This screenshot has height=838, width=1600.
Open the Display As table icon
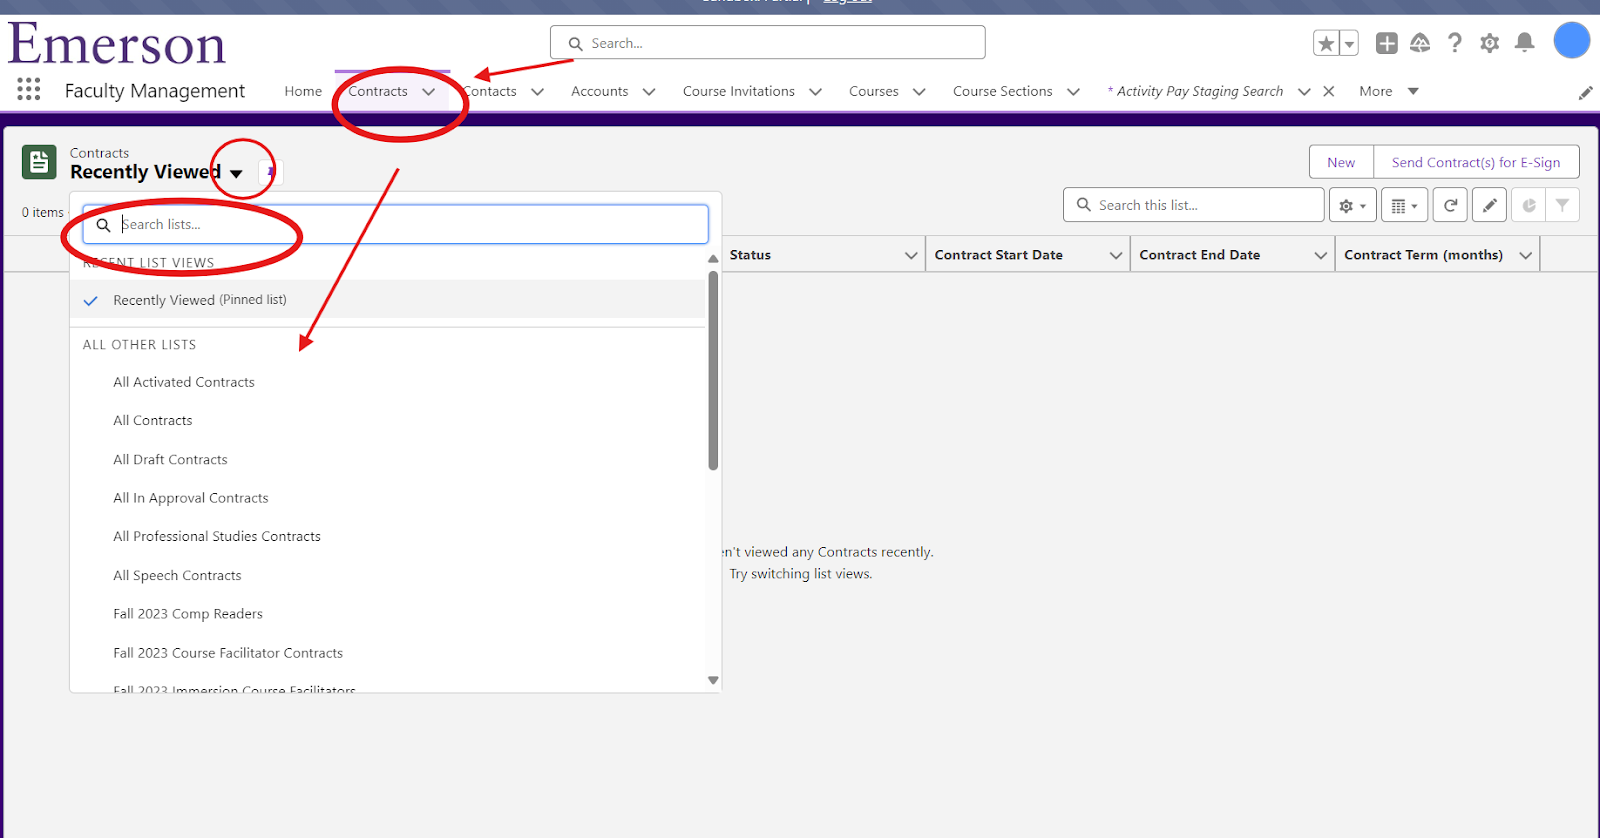click(x=1404, y=205)
